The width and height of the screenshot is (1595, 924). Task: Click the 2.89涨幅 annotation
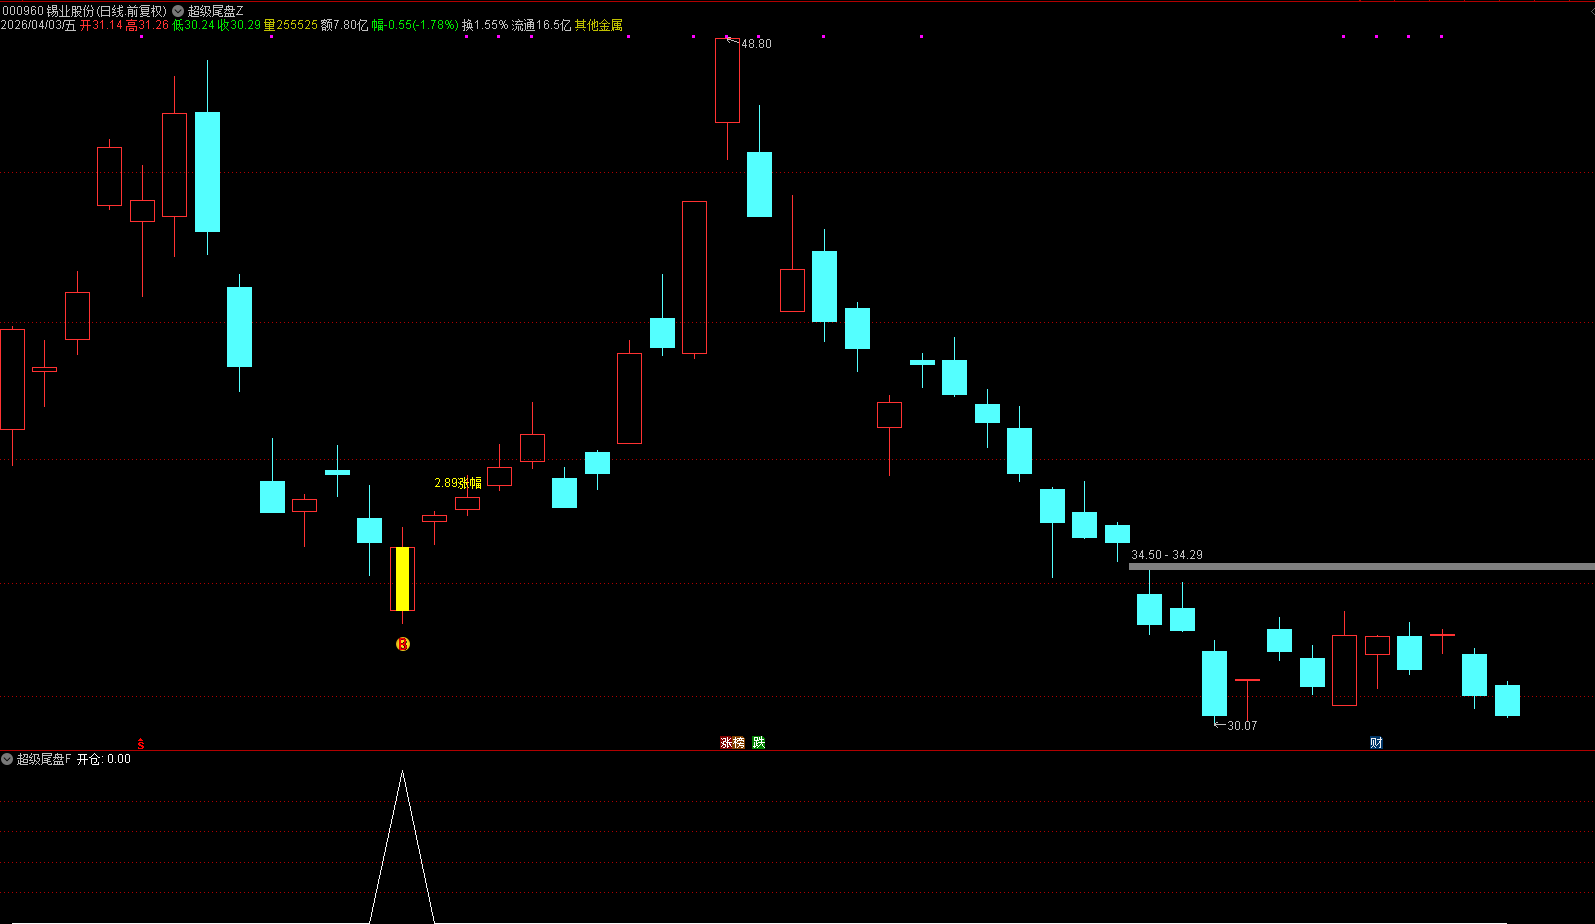[458, 483]
